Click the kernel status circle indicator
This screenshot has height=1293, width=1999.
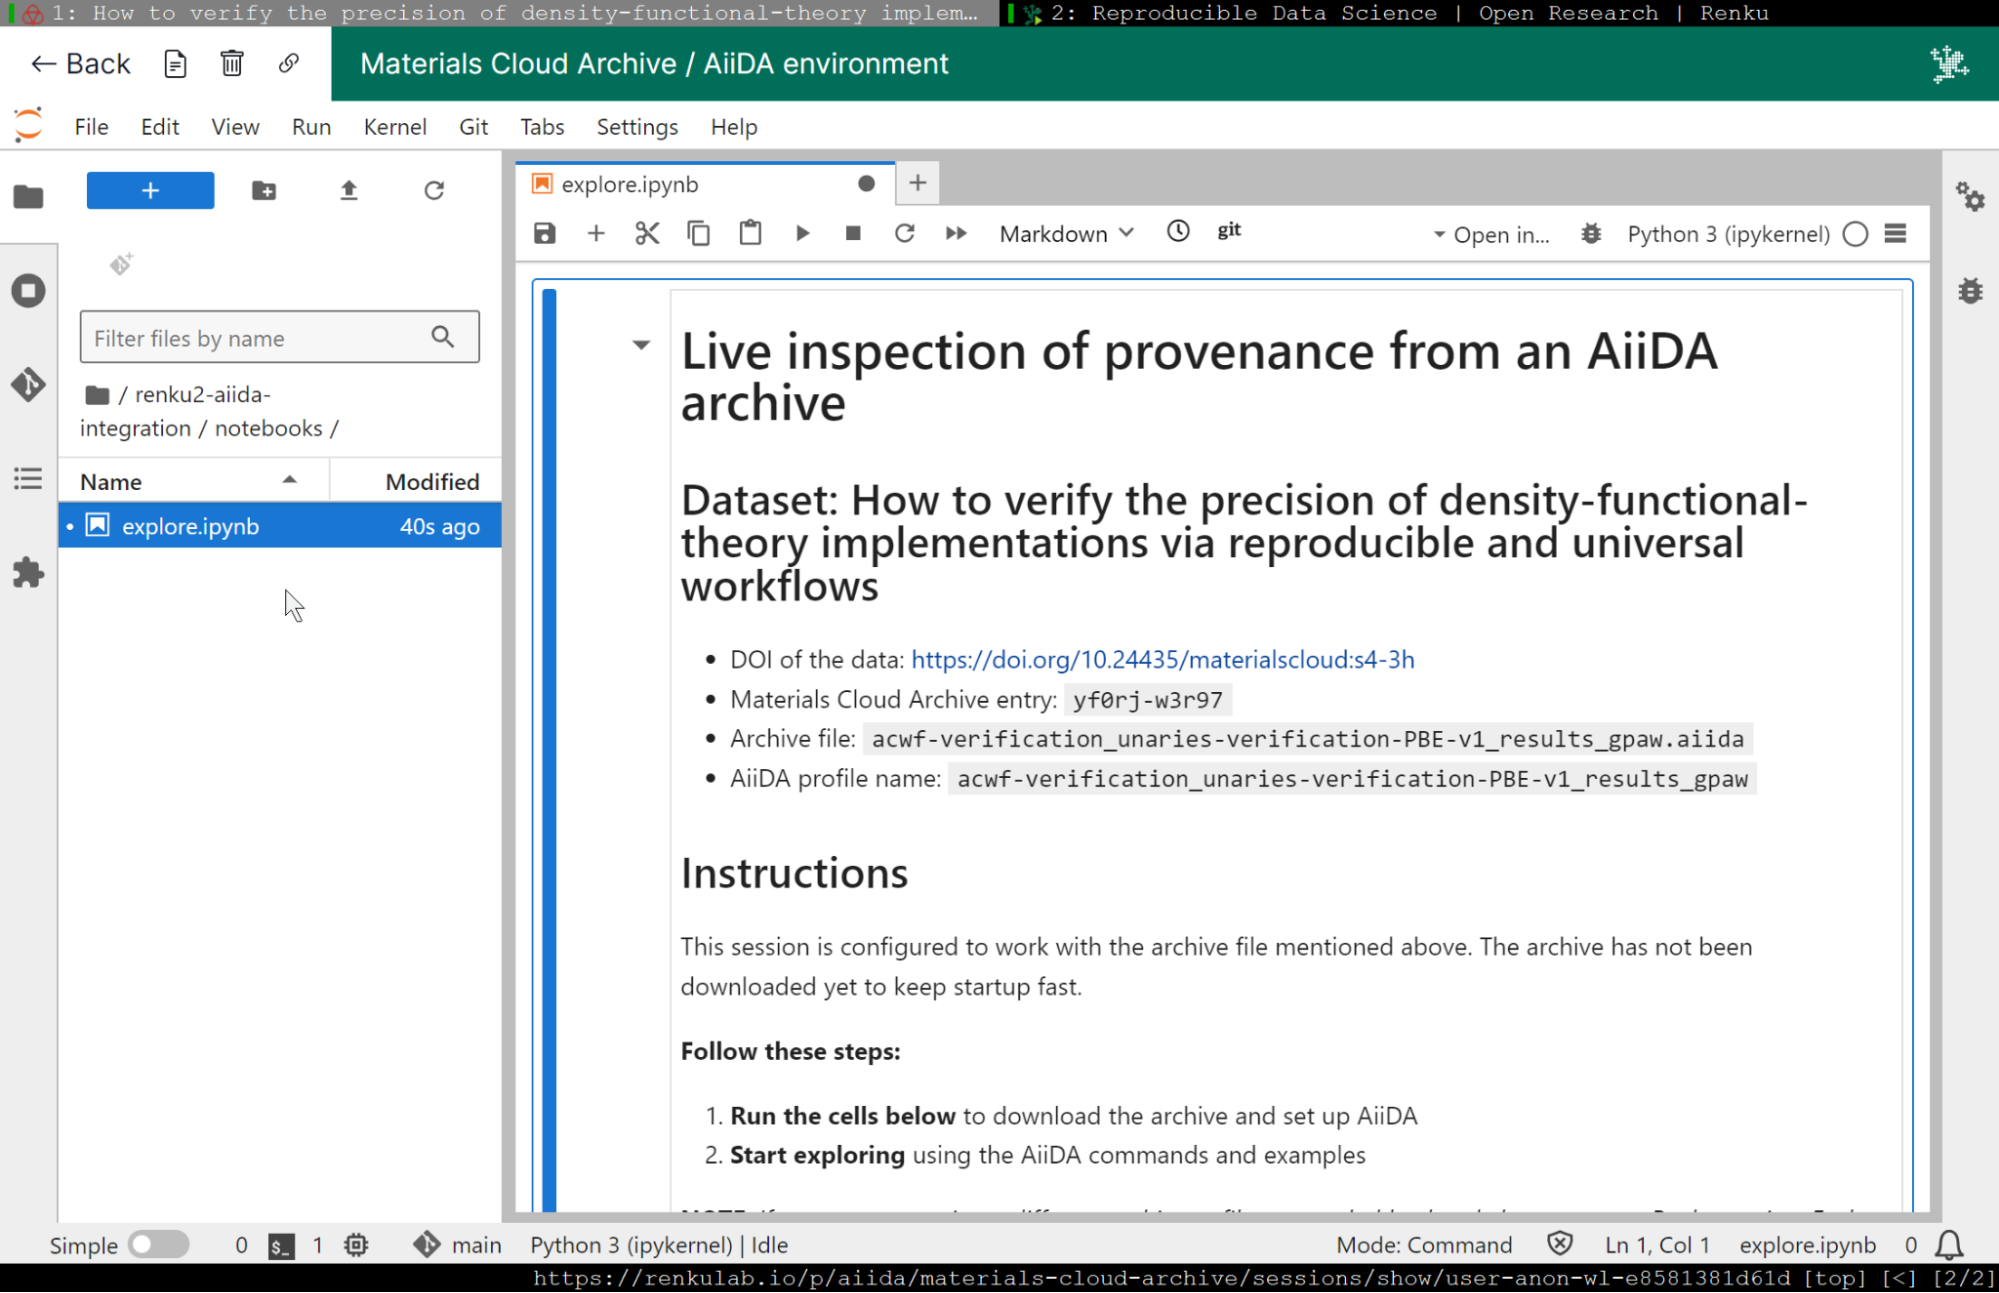coord(1855,234)
